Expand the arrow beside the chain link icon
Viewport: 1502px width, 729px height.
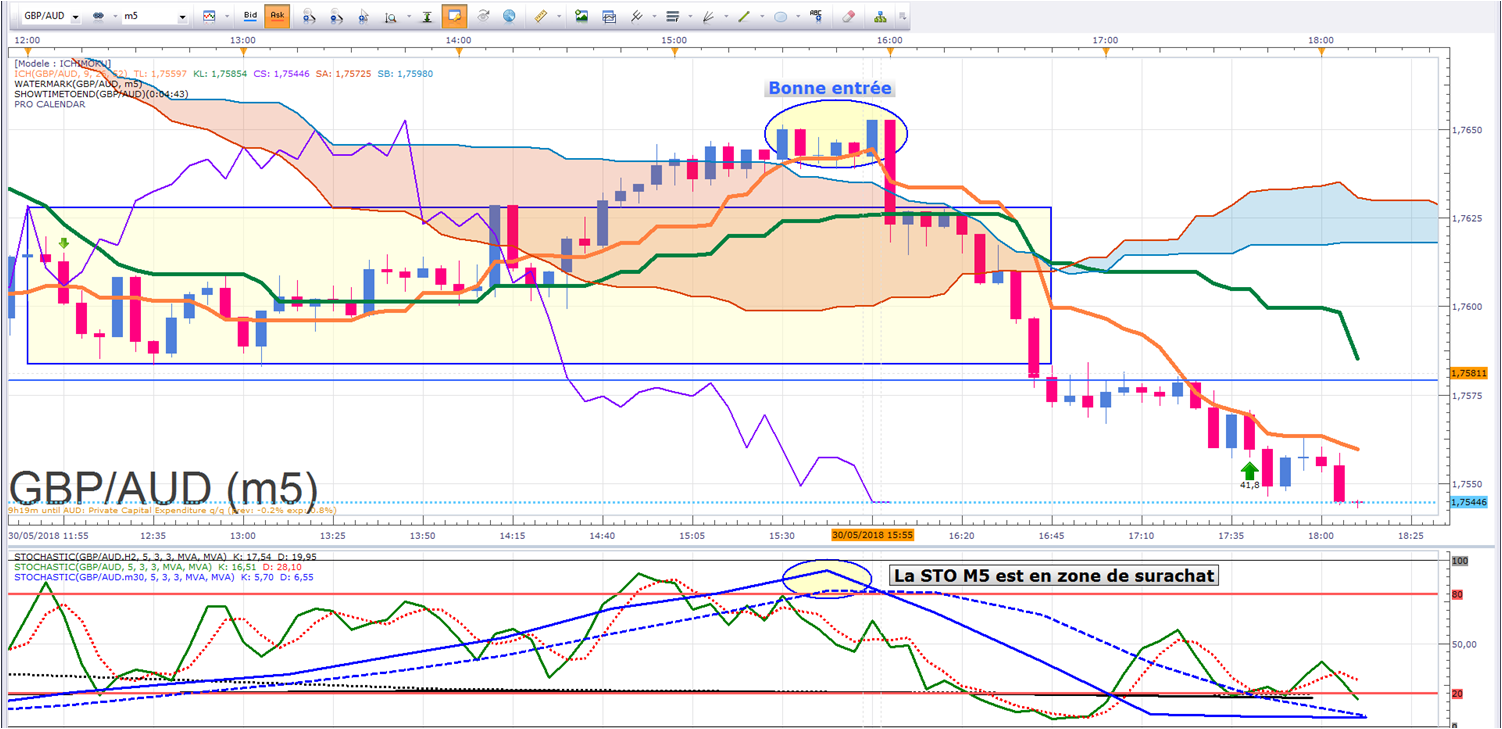point(113,17)
